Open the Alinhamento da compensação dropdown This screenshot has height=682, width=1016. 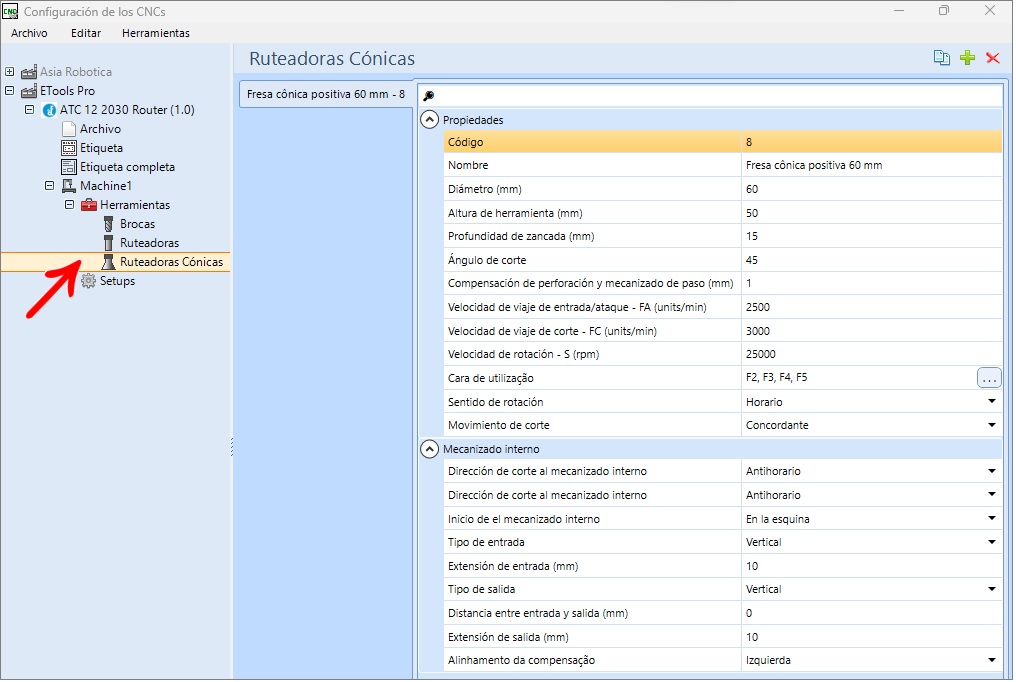tap(991, 661)
